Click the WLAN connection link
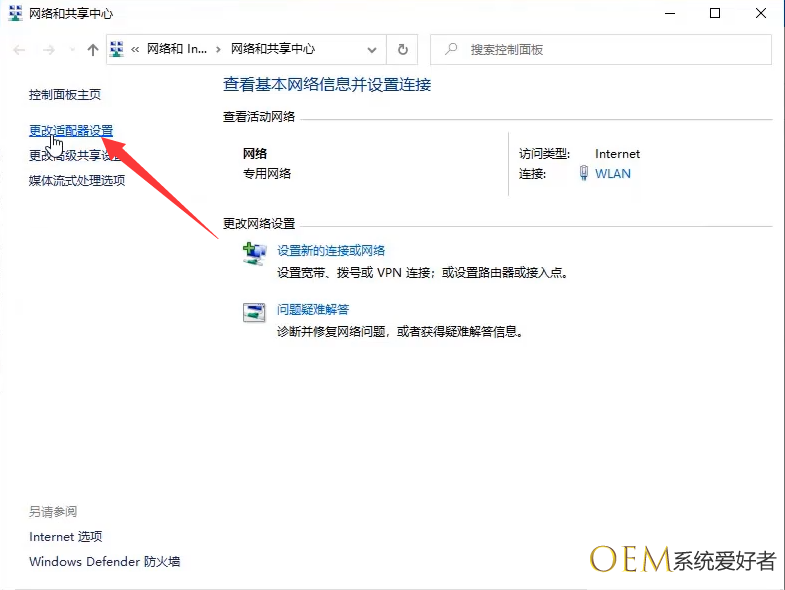 613,173
